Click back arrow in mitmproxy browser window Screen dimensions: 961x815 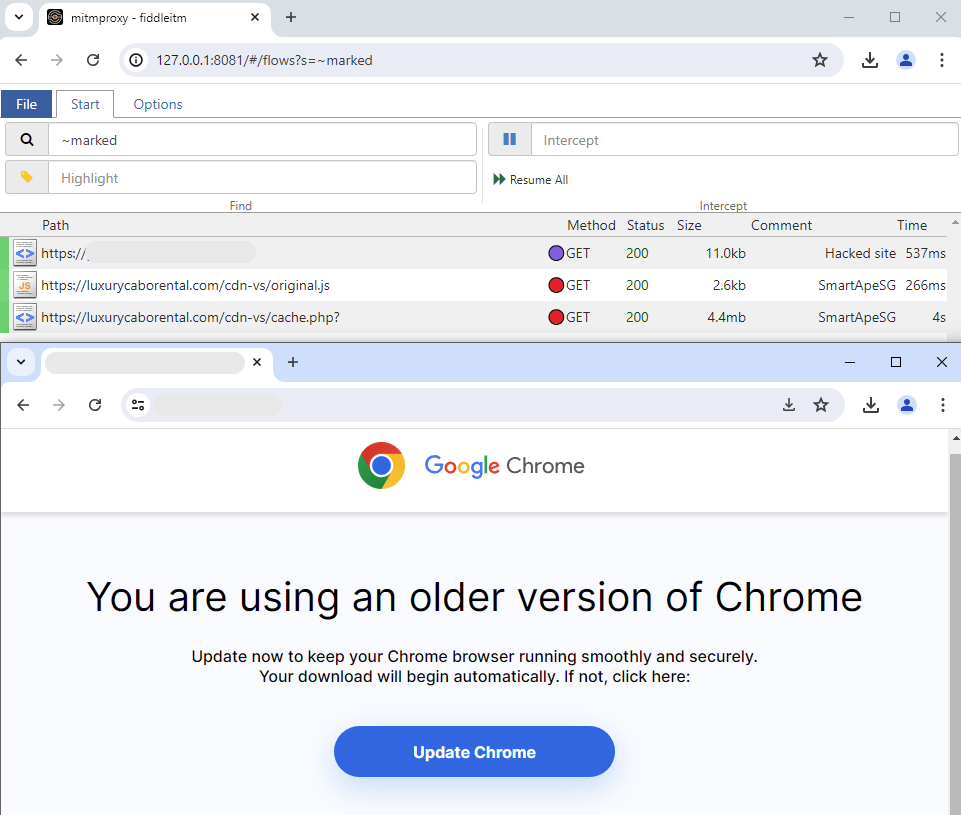[21, 60]
